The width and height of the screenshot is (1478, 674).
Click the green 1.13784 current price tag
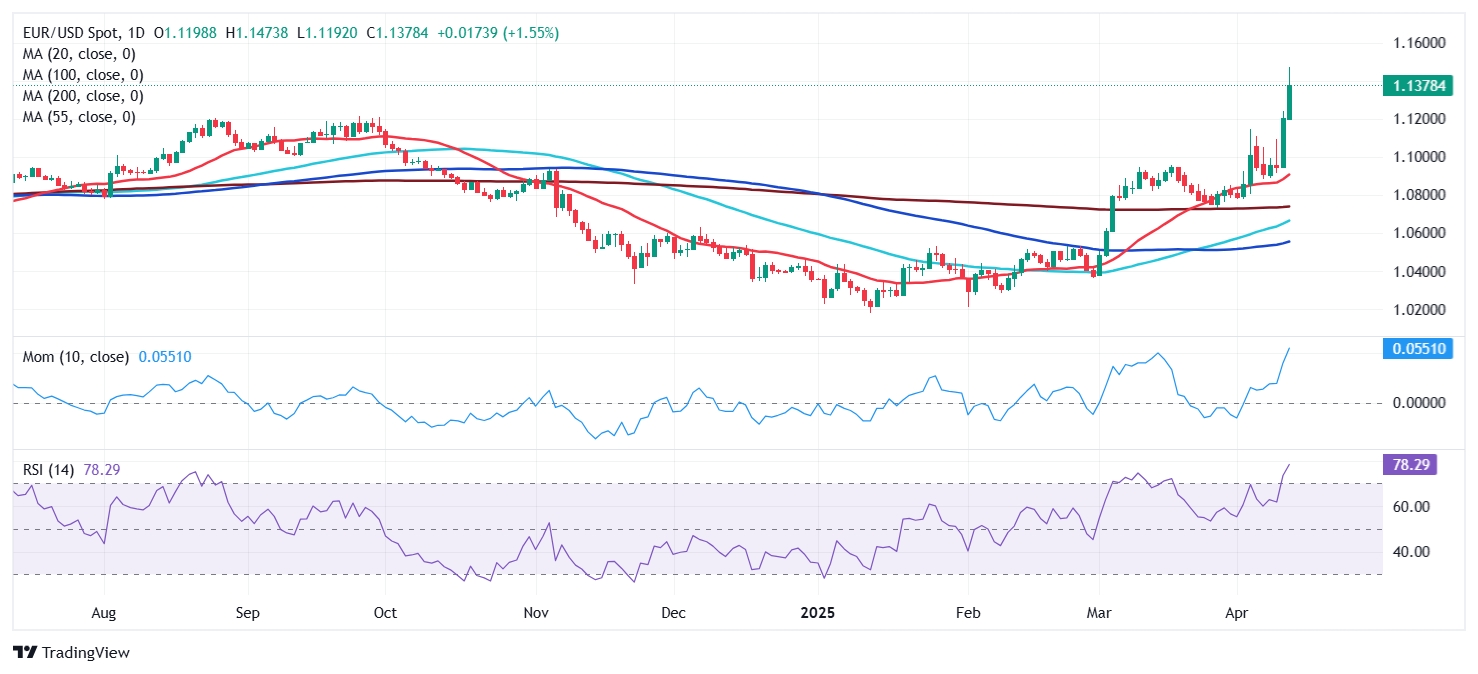[x=1410, y=86]
